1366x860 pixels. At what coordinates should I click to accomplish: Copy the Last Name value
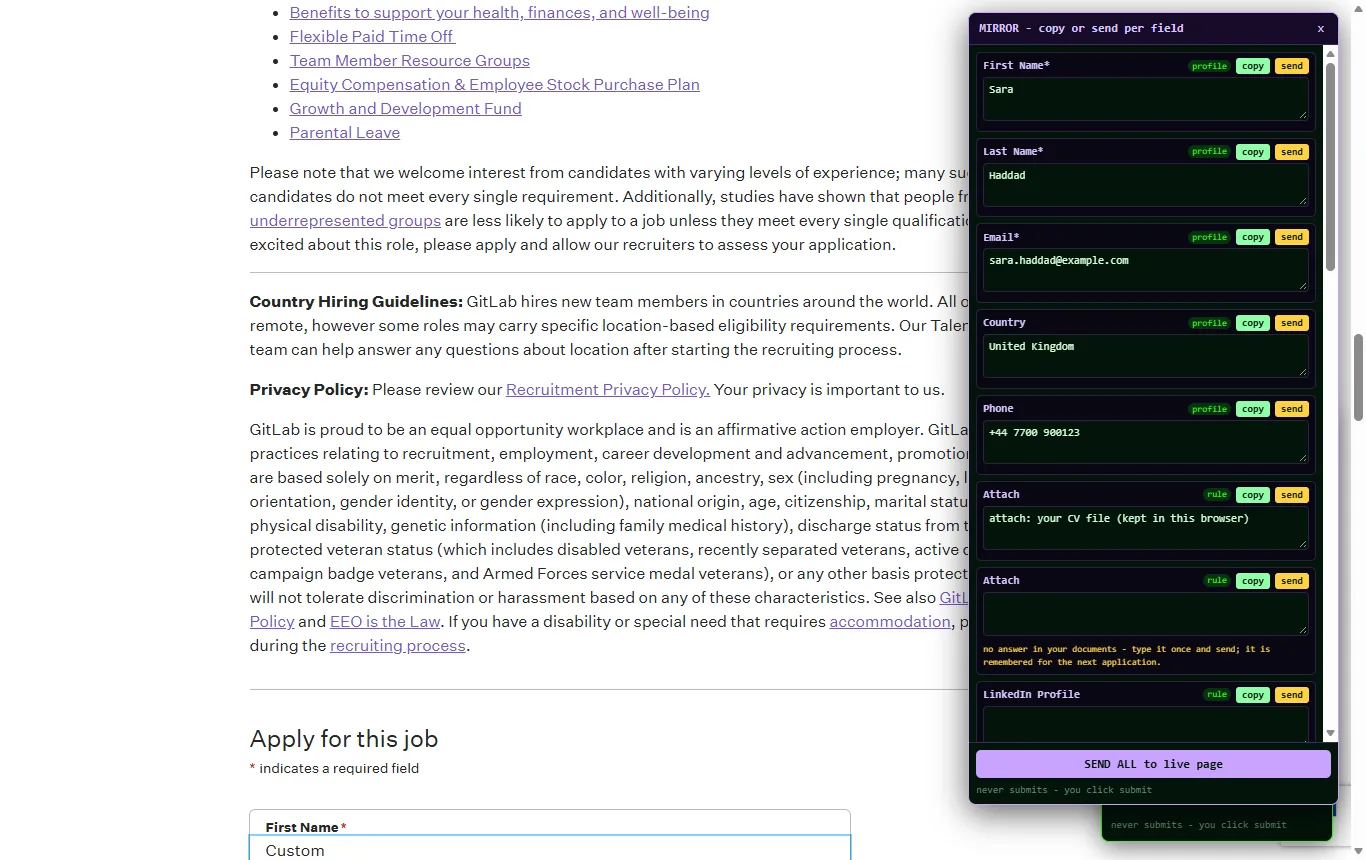(1253, 152)
